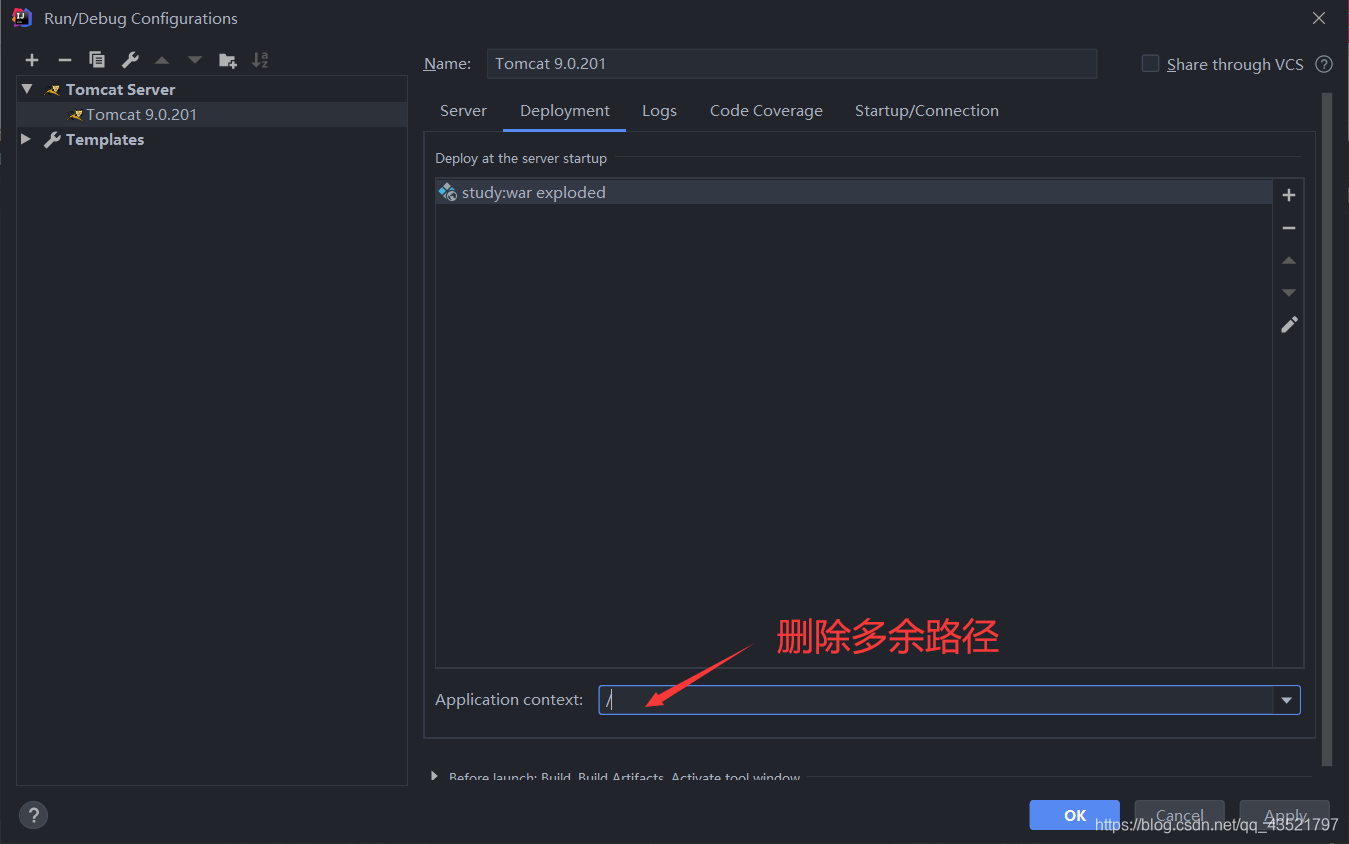Move the deployment artifact up
This screenshot has width=1349, height=844.
pyautogui.click(x=1289, y=260)
